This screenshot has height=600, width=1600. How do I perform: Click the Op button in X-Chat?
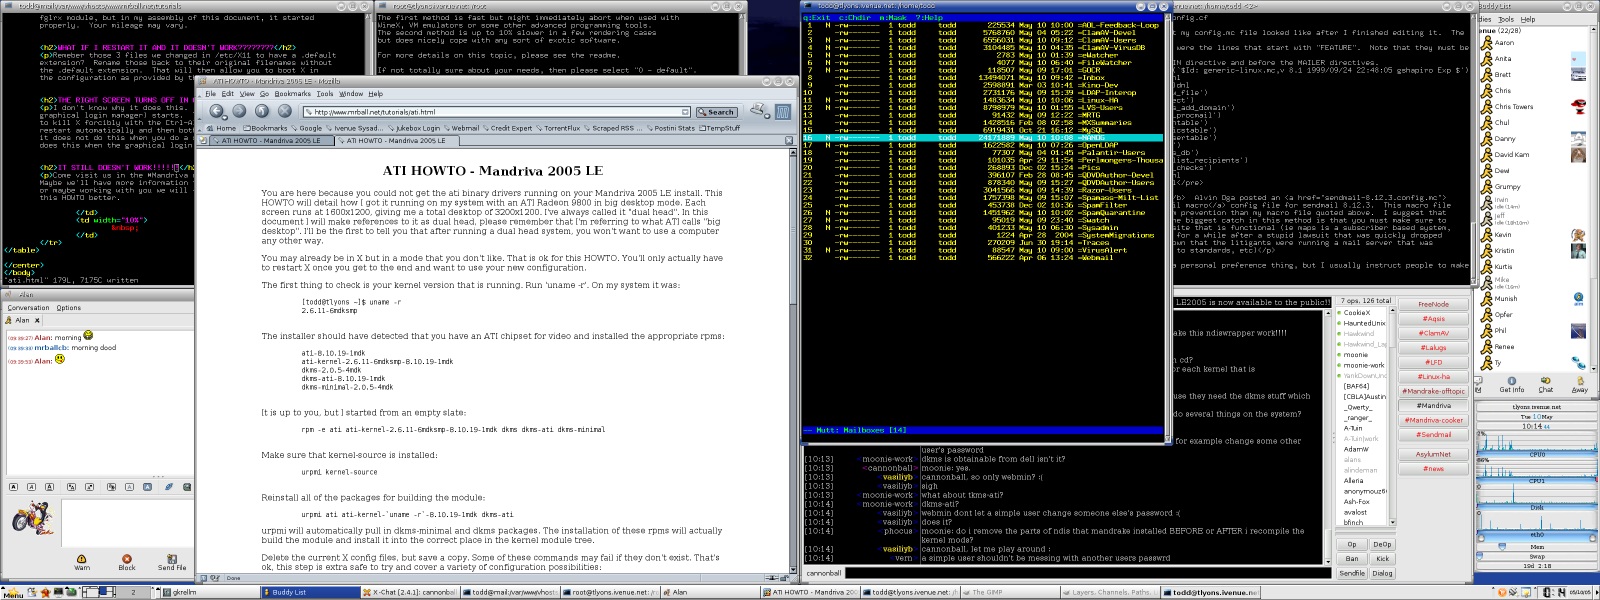coord(1352,545)
